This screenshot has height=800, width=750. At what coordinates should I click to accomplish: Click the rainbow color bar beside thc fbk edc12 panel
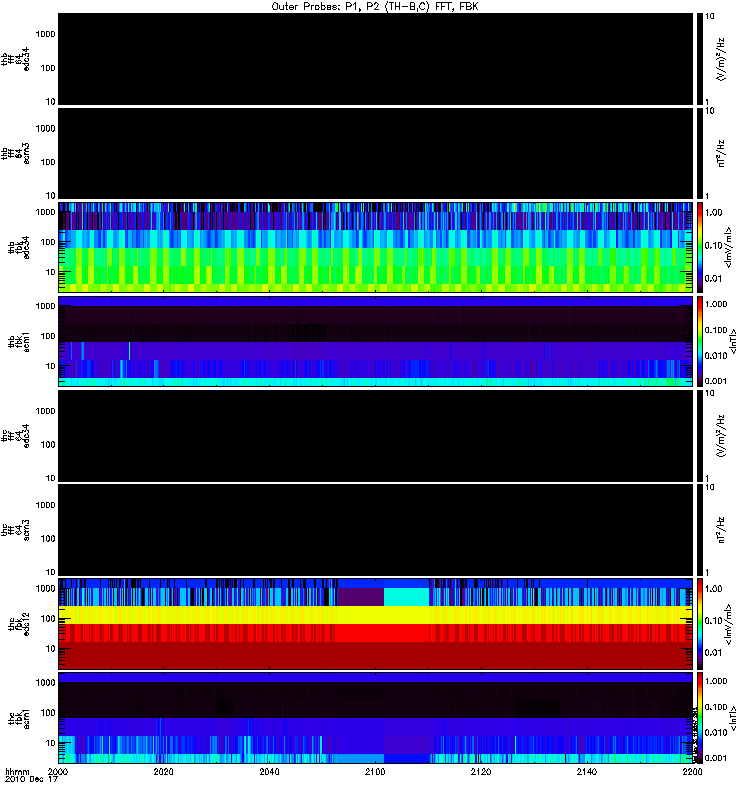(x=700, y=624)
